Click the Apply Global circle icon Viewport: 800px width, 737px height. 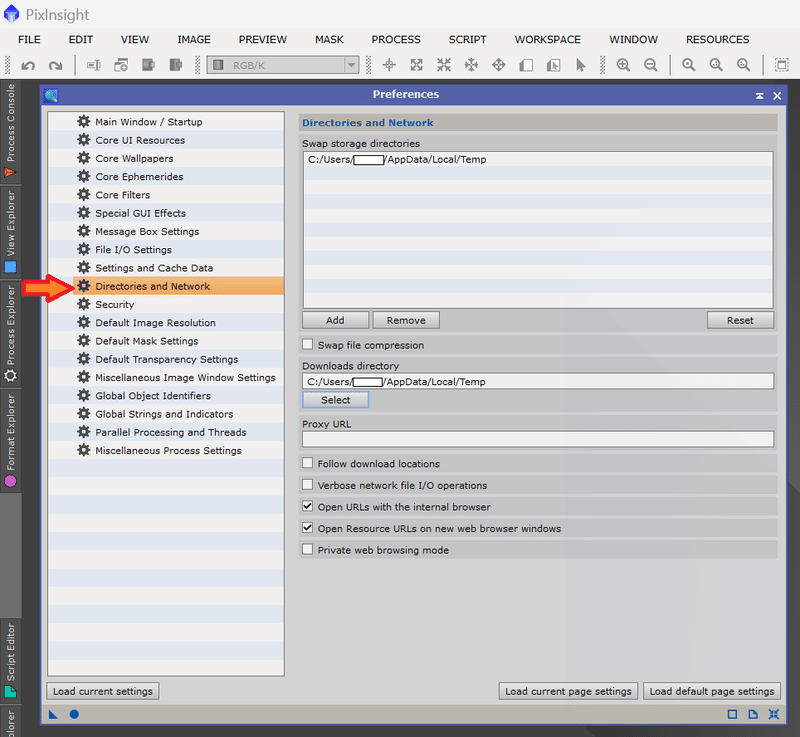tap(74, 714)
